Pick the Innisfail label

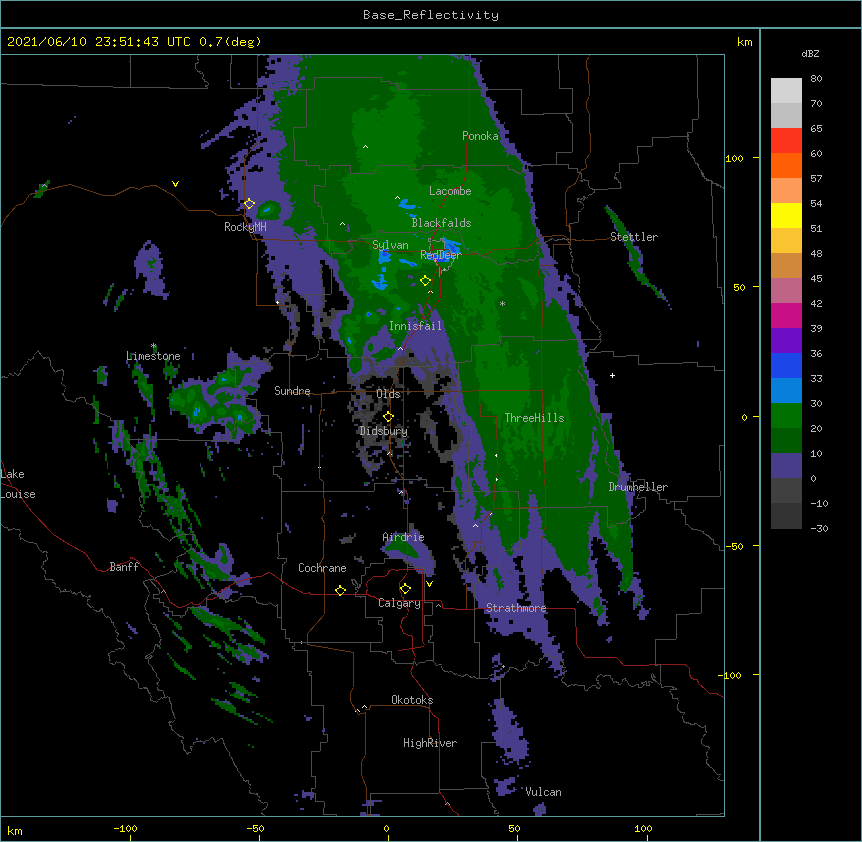click(415, 326)
